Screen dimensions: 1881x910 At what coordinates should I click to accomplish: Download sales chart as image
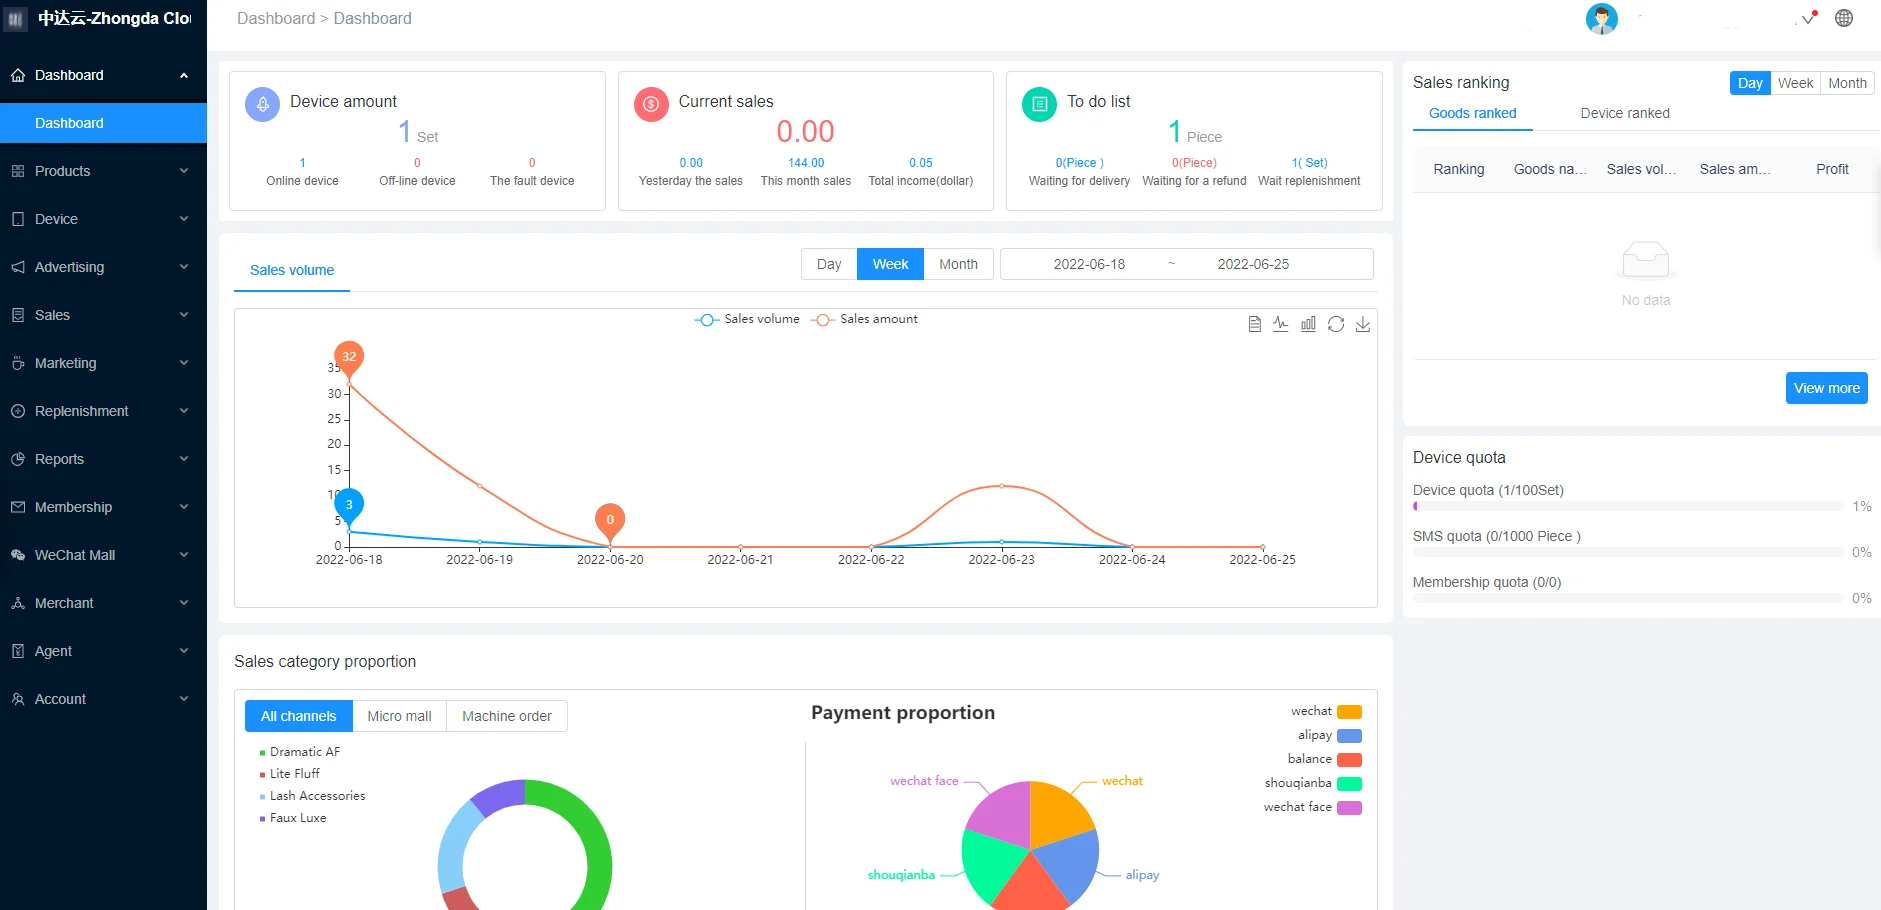[1363, 324]
